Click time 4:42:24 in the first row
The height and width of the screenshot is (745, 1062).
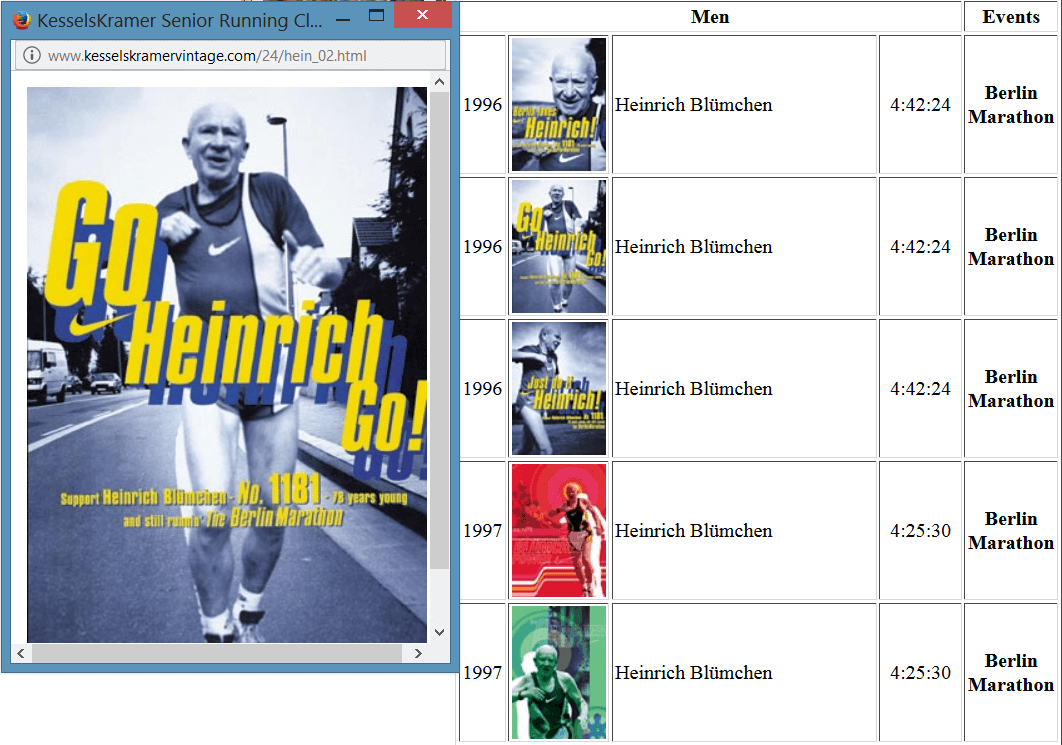(920, 105)
